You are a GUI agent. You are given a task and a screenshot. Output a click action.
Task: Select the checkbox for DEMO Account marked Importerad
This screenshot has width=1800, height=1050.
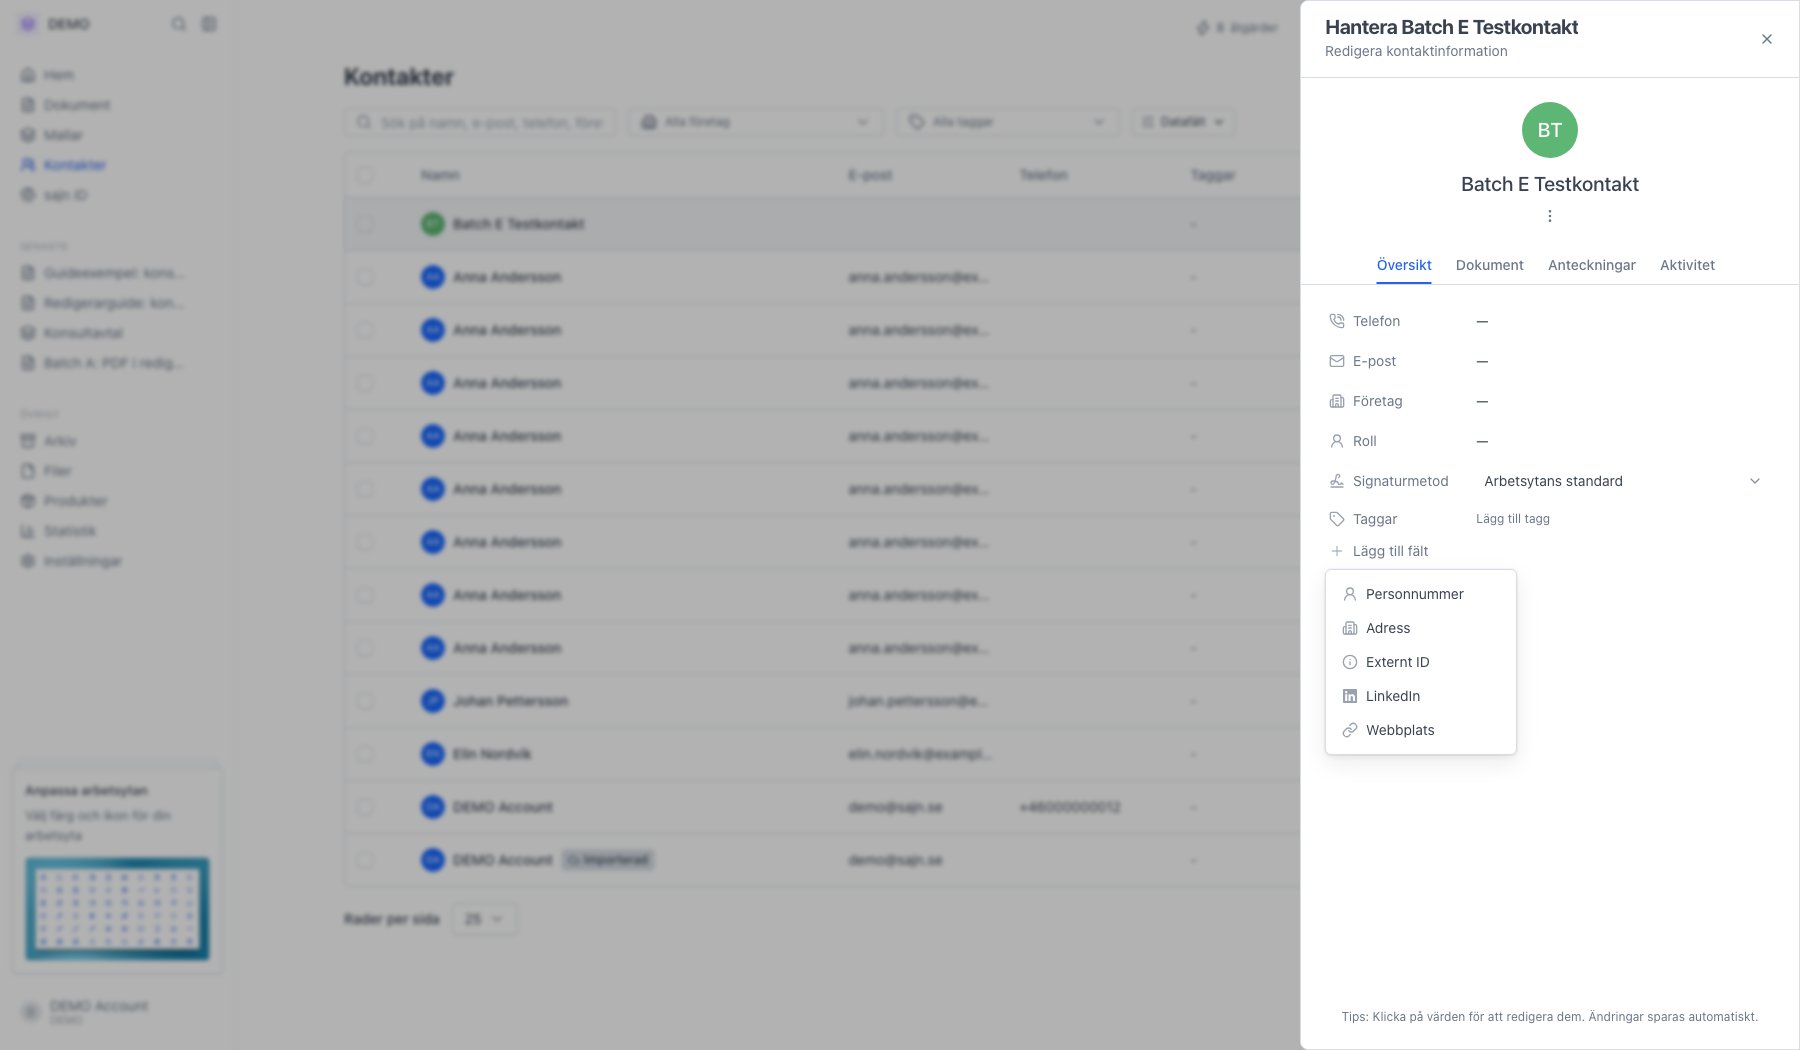click(365, 860)
